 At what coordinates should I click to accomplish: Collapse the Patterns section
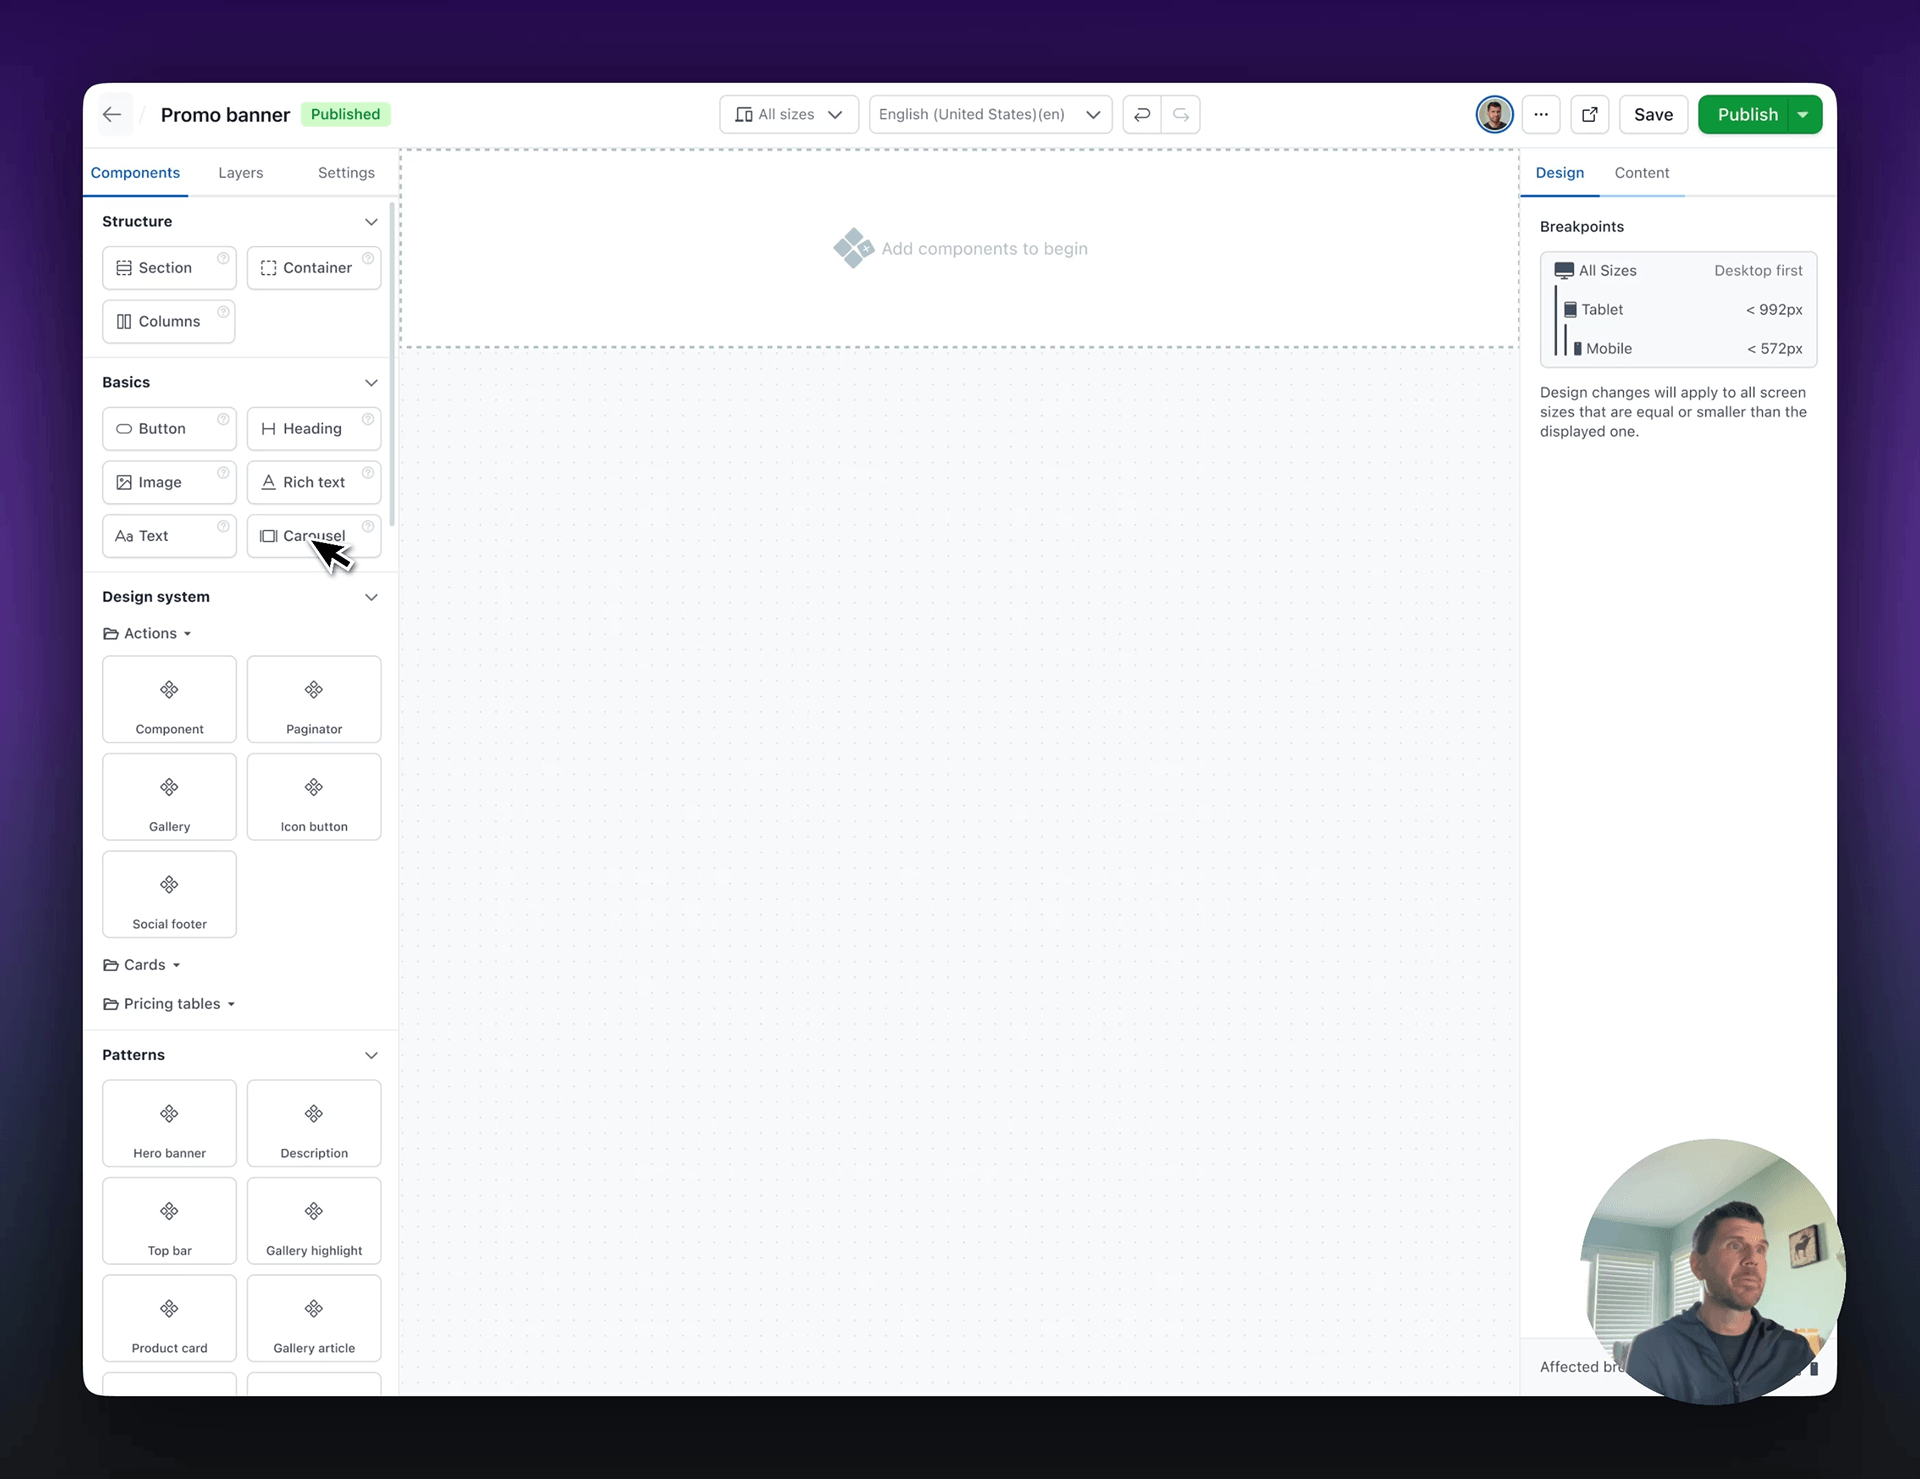pyautogui.click(x=371, y=1055)
